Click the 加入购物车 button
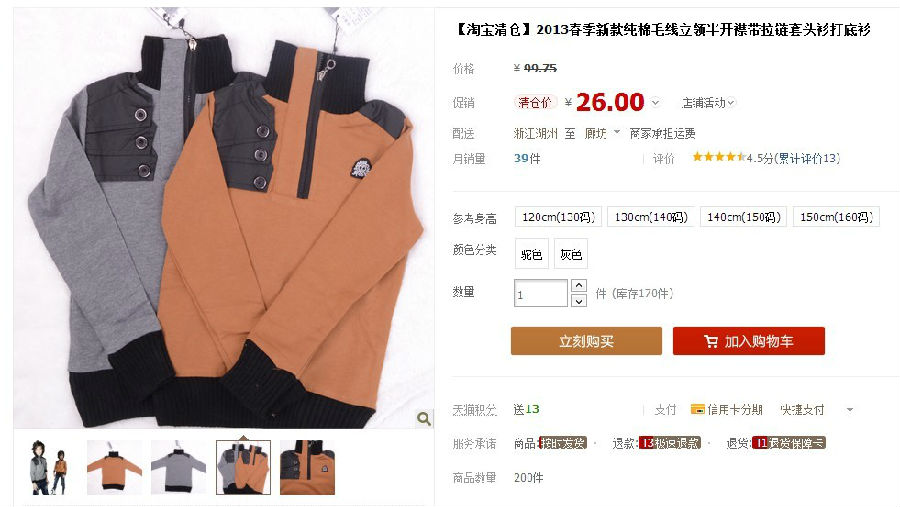The width and height of the screenshot is (900, 507). (x=748, y=341)
